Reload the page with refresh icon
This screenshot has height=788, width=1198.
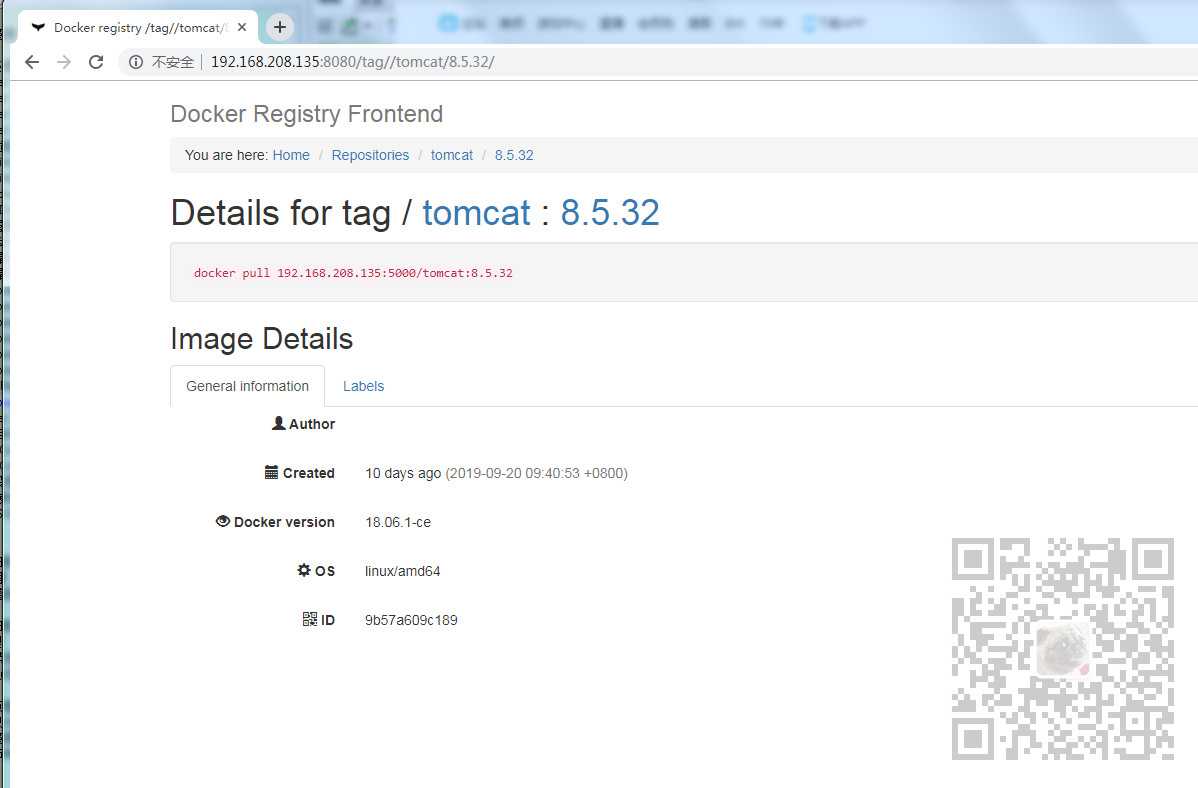(96, 62)
